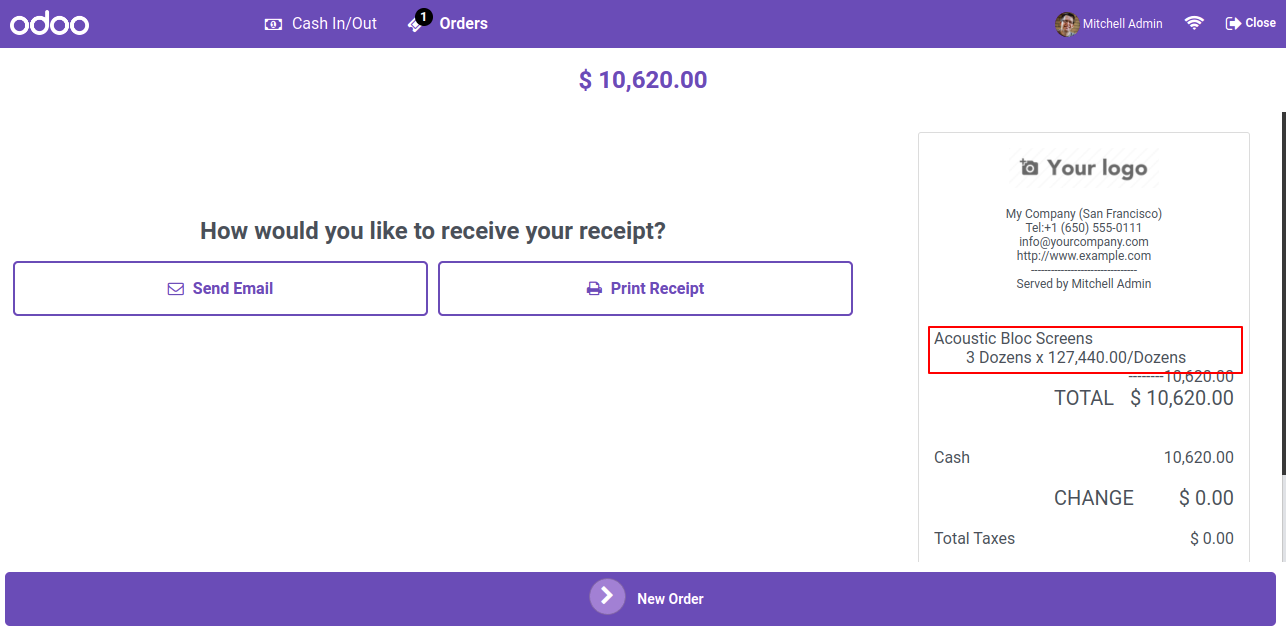Click the Odoo logo

click(x=50, y=24)
